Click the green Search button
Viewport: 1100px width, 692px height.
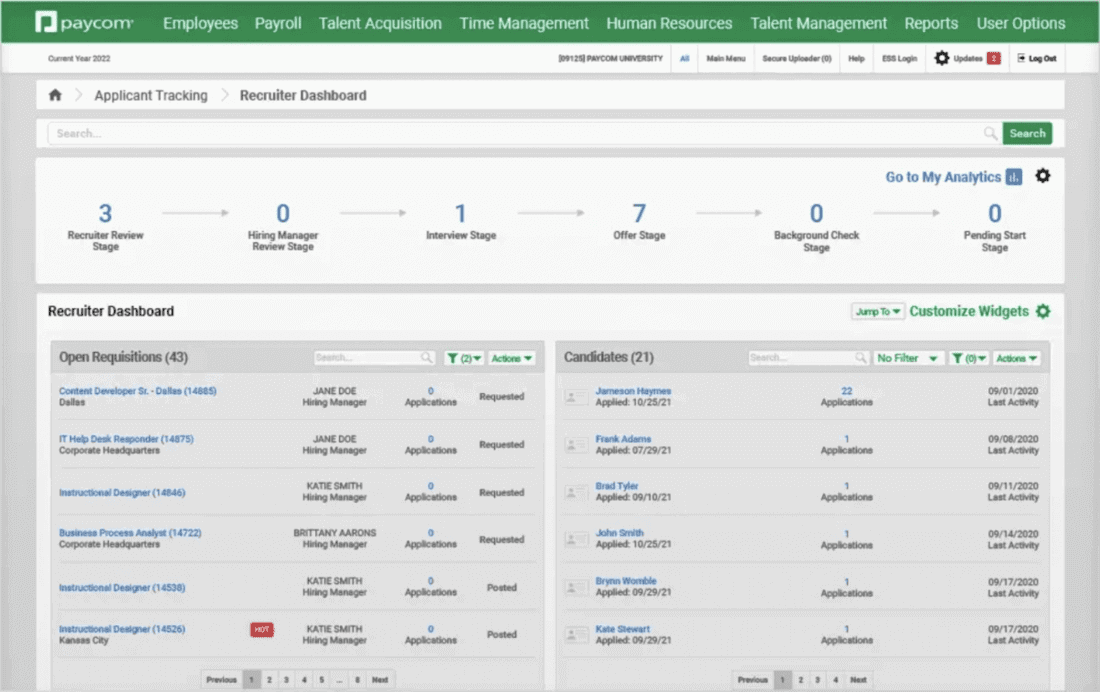pyautogui.click(x=1027, y=133)
